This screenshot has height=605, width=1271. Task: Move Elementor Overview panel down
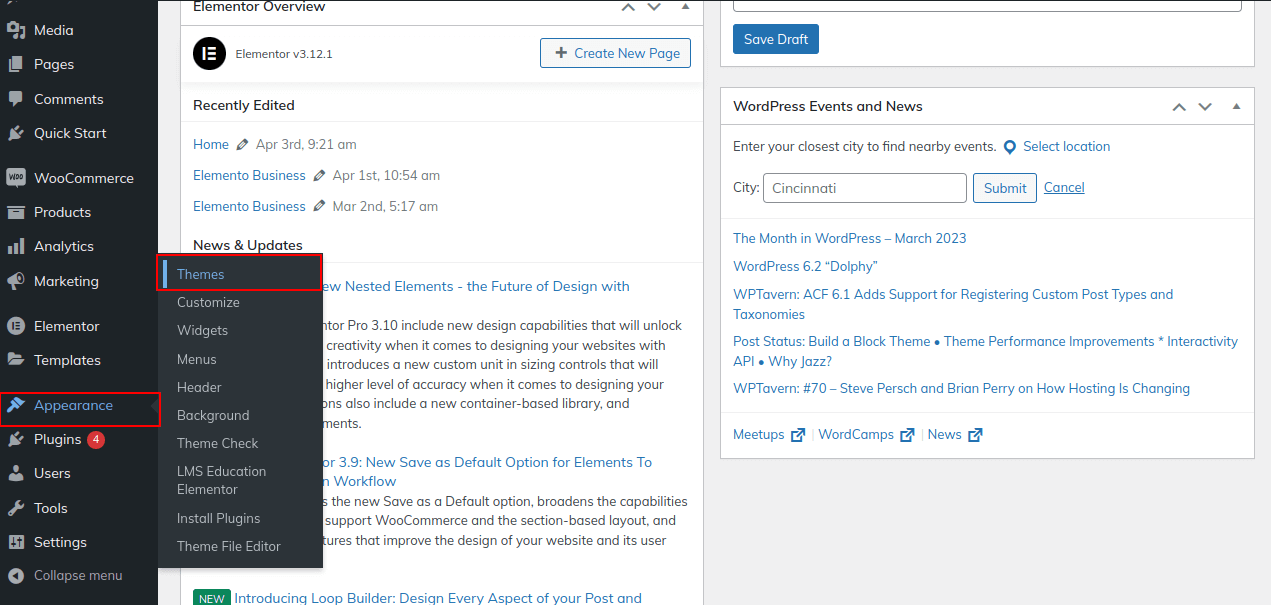pos(654,7)
